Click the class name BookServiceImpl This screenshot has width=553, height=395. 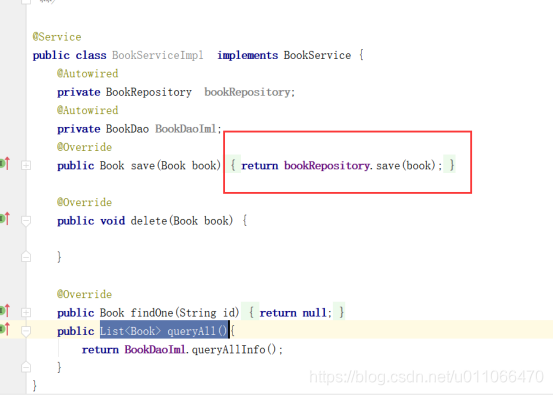pos(158,55)
